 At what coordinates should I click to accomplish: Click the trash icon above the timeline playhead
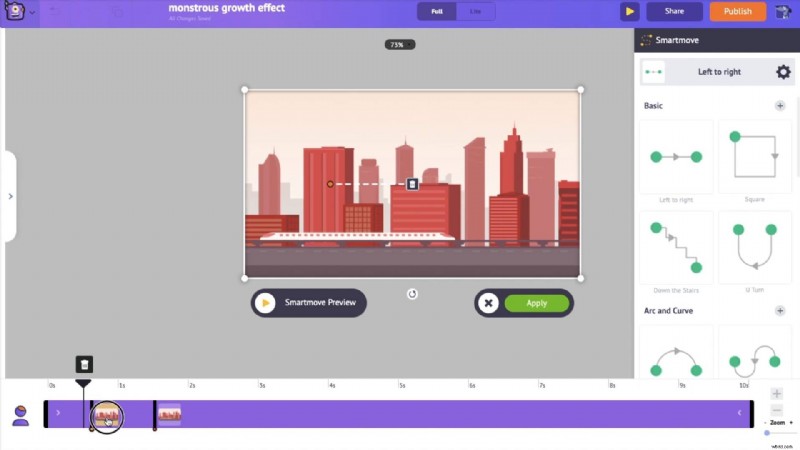tap(84, 364)
